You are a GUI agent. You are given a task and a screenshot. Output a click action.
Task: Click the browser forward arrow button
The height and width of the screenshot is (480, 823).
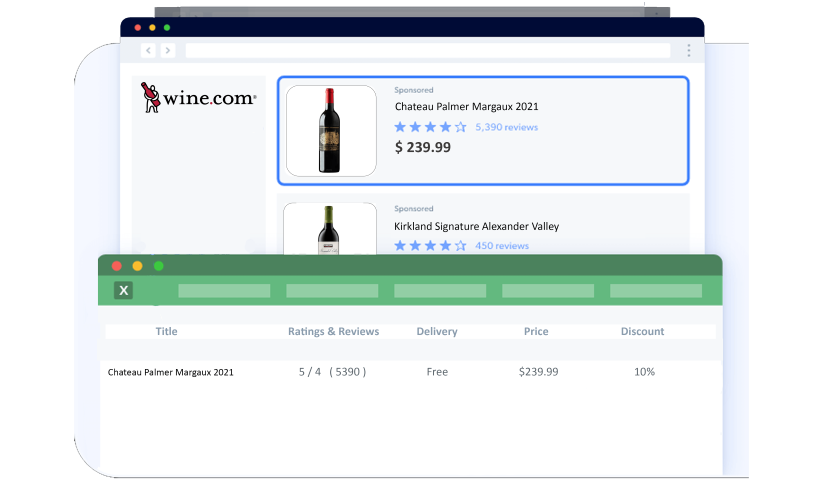168,50
